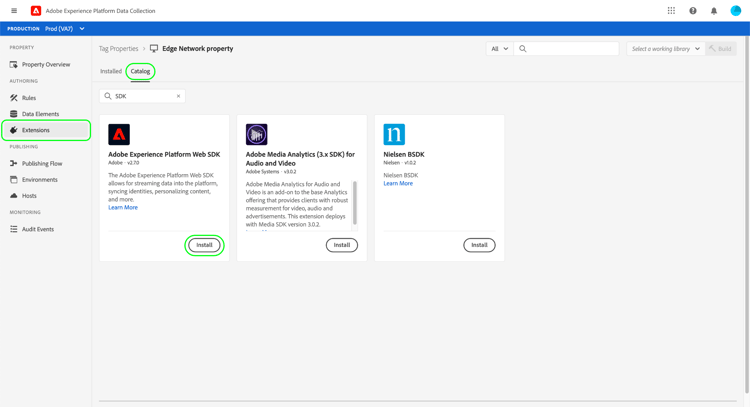Open Property Overview in sidebar
The image size is (750, 407).
click(46, 64)
